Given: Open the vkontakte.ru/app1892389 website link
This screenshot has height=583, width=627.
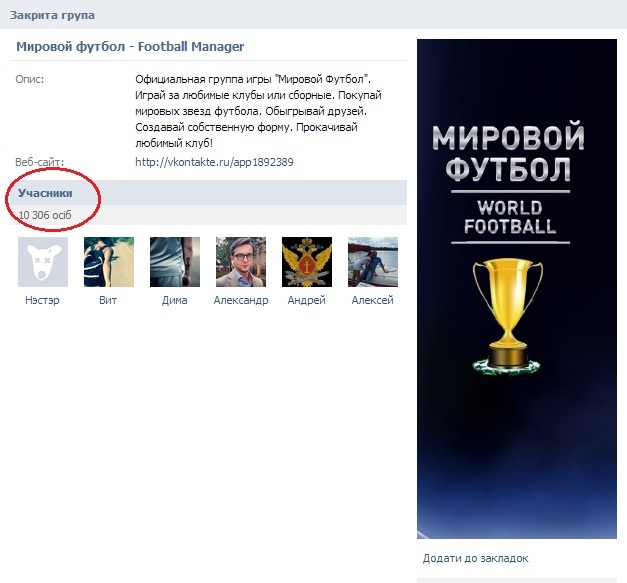Looking at the screenshot, I should [x=214, y=162].
